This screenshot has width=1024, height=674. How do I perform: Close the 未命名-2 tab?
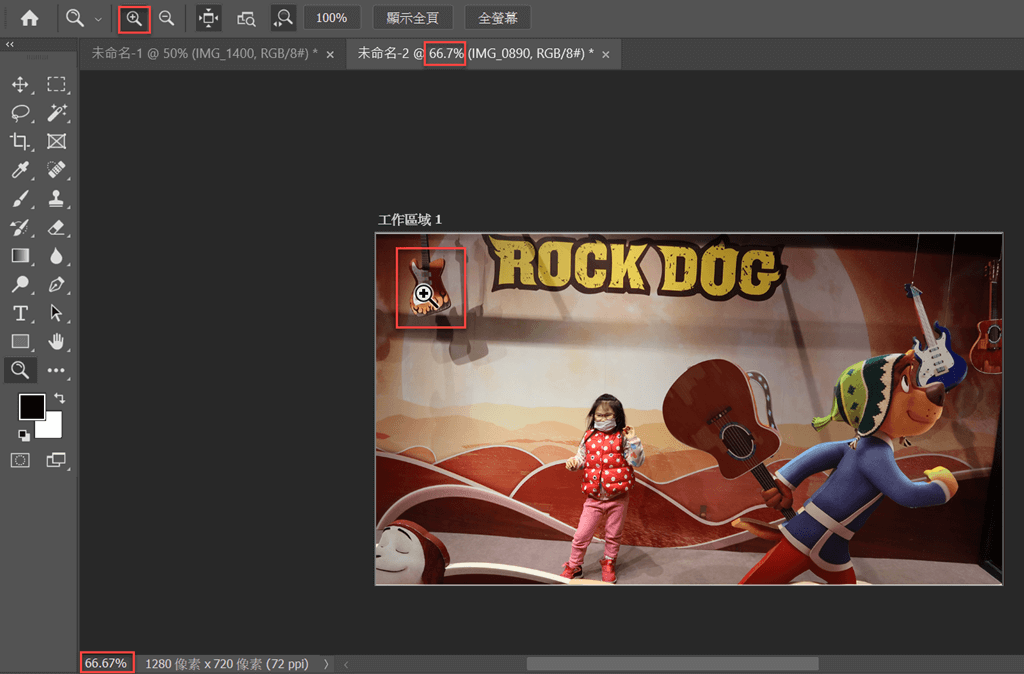(606, 55)
